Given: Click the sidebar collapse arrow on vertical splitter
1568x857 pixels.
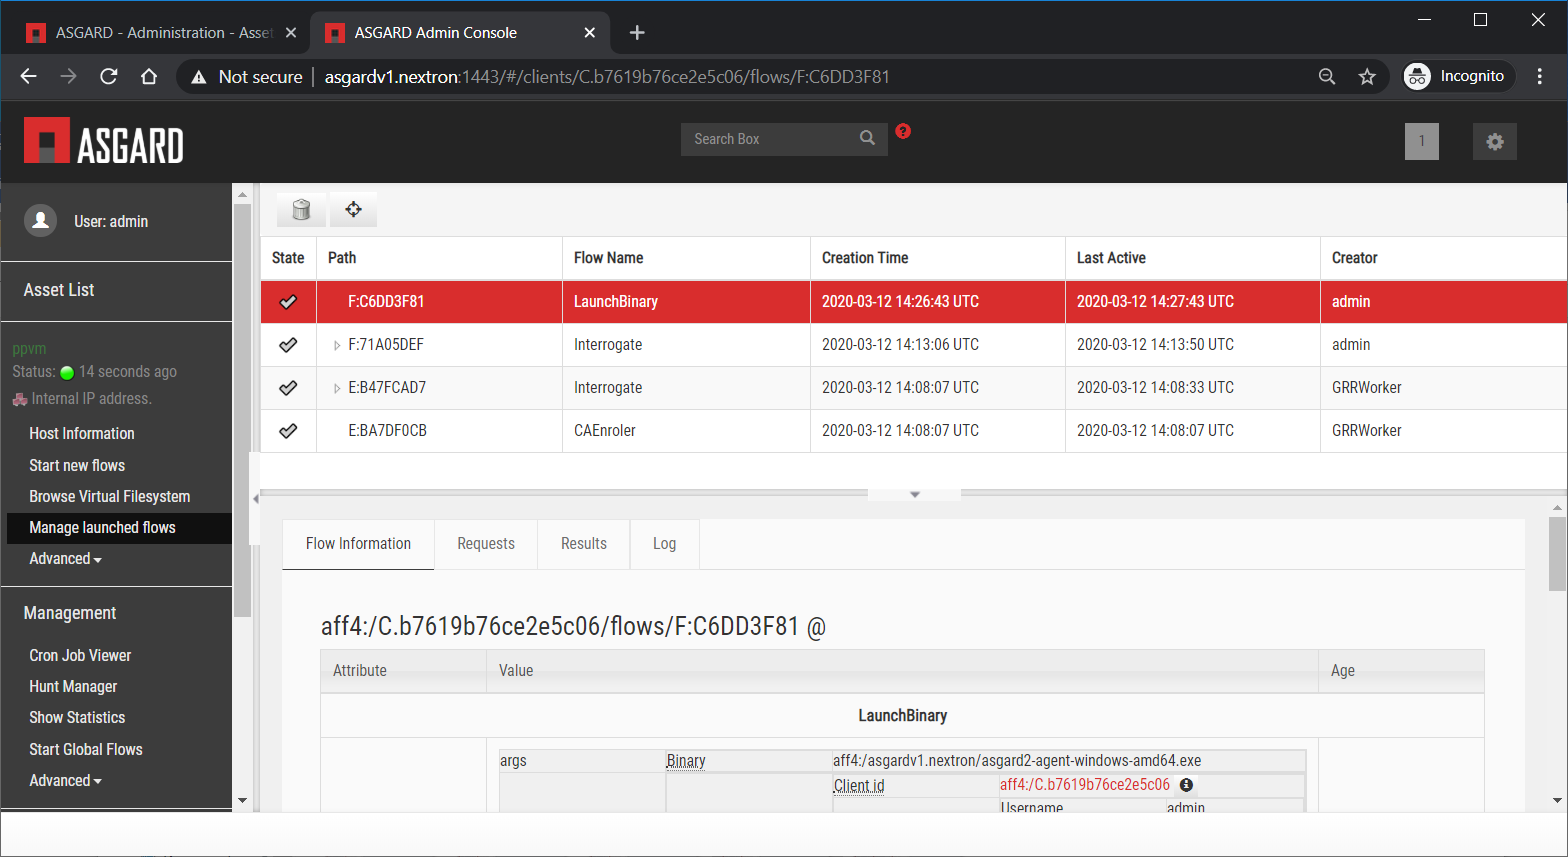Looking at the screenshot, I should [x=255, y=498].
